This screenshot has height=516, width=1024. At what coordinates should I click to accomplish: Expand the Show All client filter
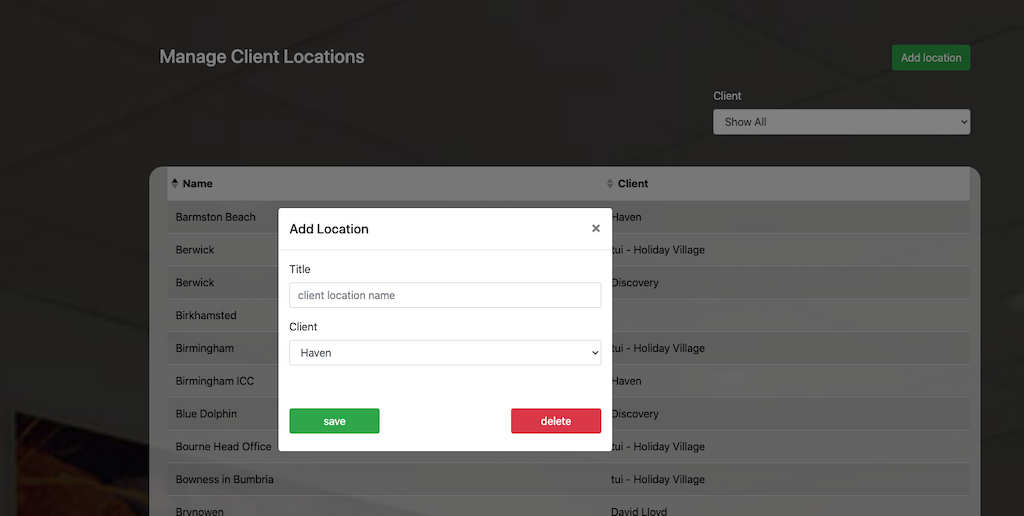(841, 122)
